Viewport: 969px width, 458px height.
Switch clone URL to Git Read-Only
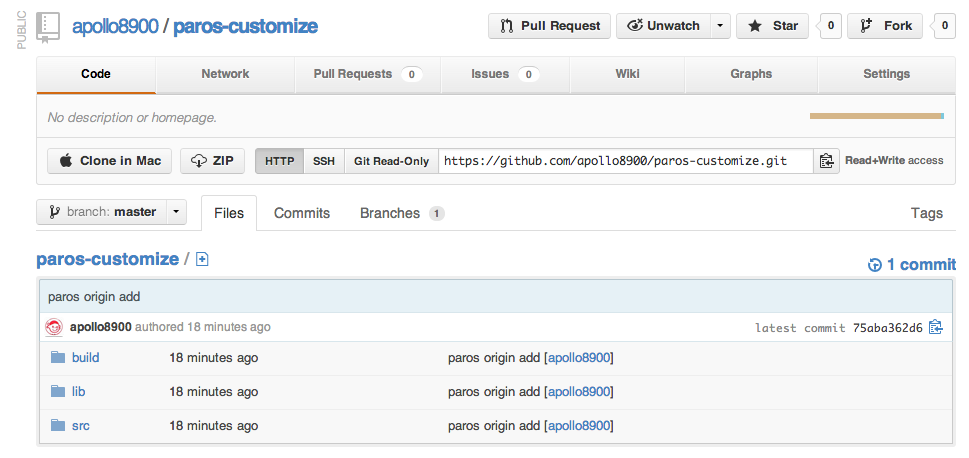click(x=391, y=161)
